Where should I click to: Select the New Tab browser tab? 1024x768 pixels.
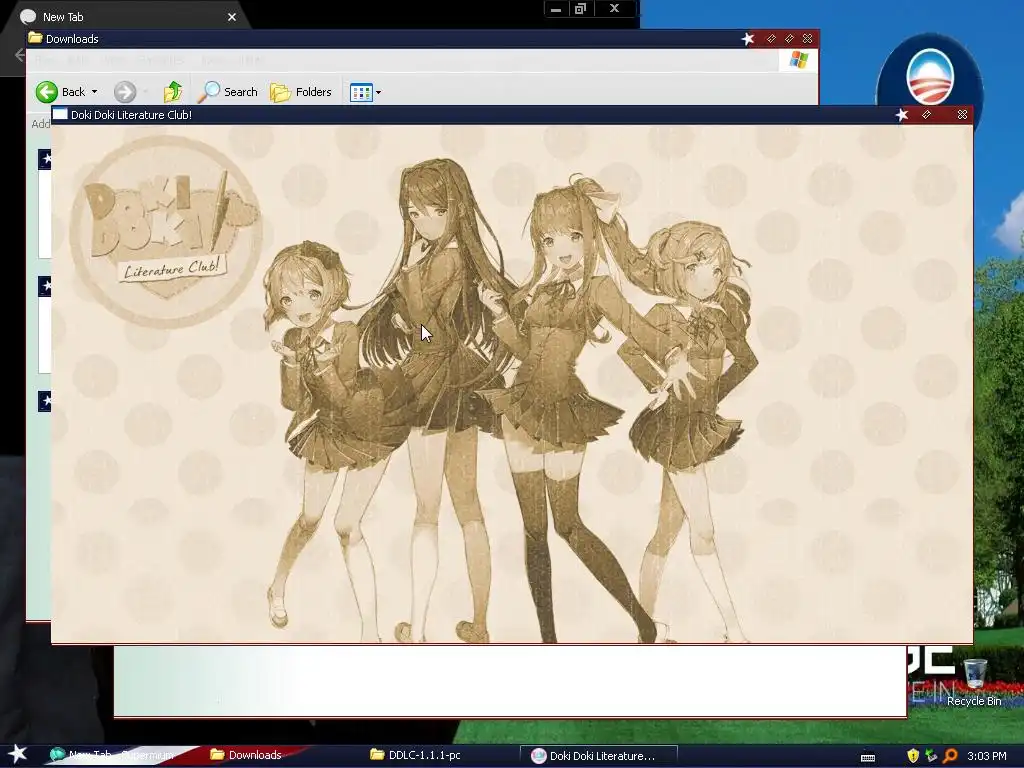tap(127, 17)
